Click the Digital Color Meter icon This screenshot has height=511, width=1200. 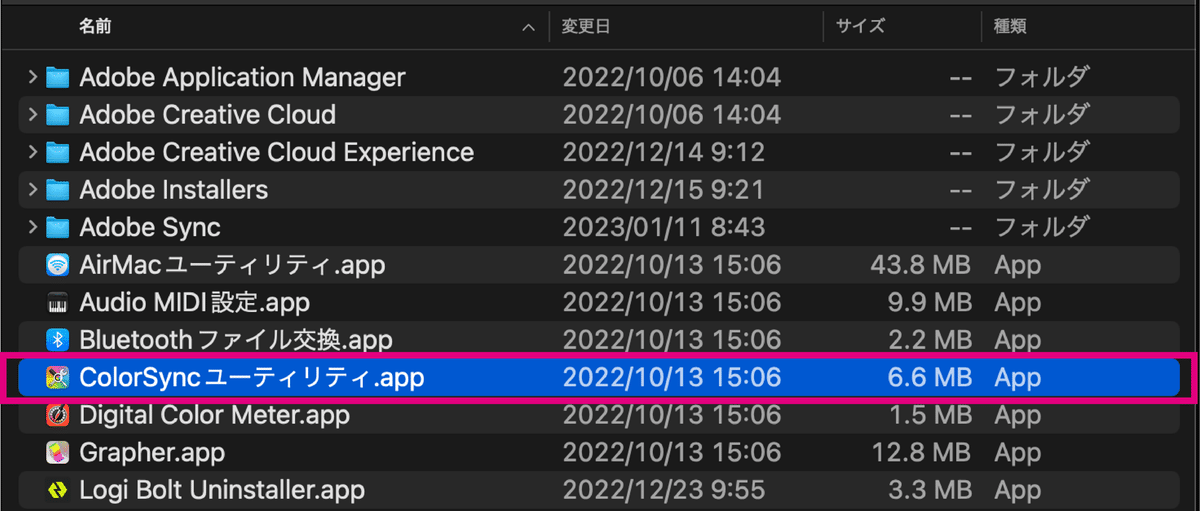click(x=58, y=415)
